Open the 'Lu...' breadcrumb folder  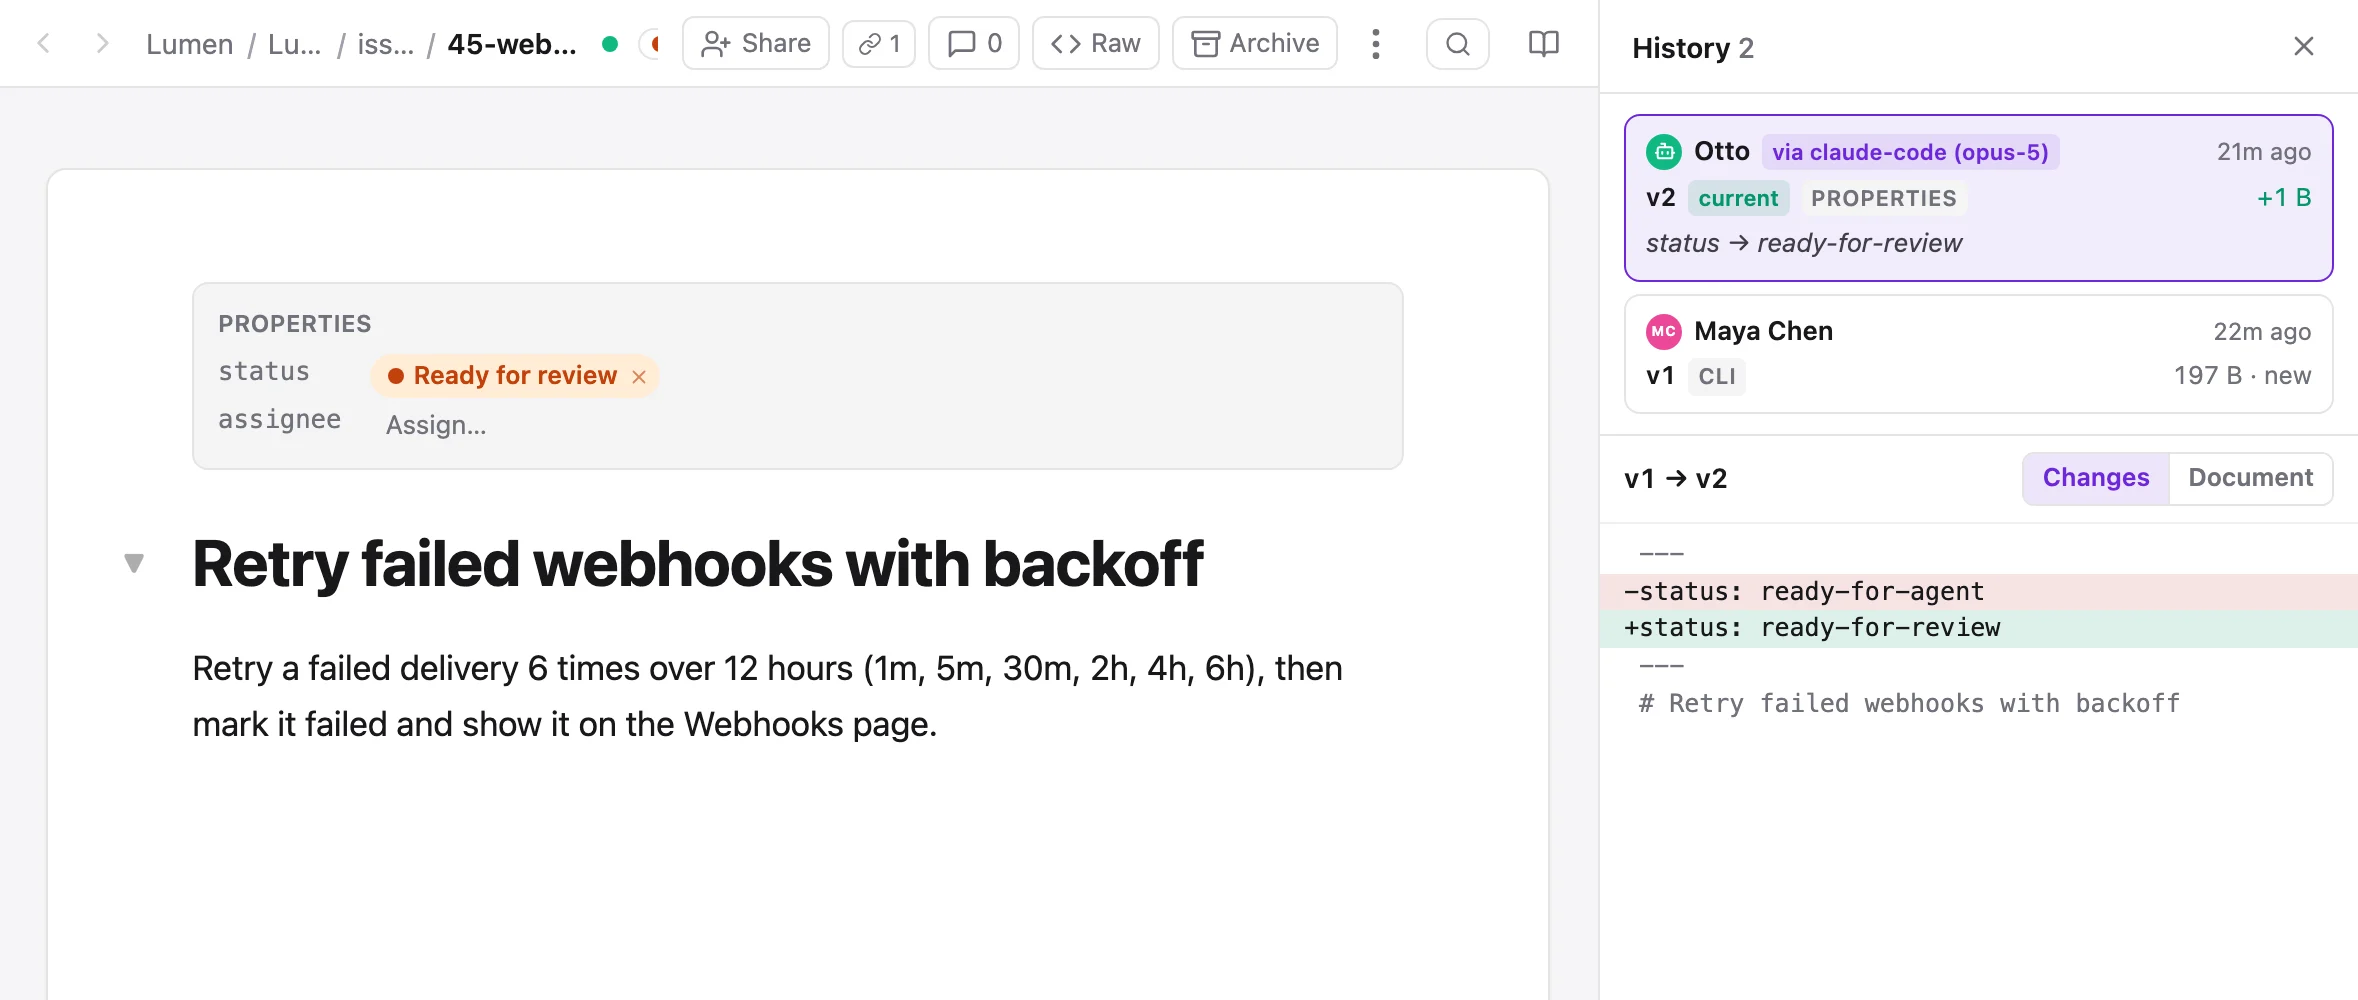click(x=294, y=44)
